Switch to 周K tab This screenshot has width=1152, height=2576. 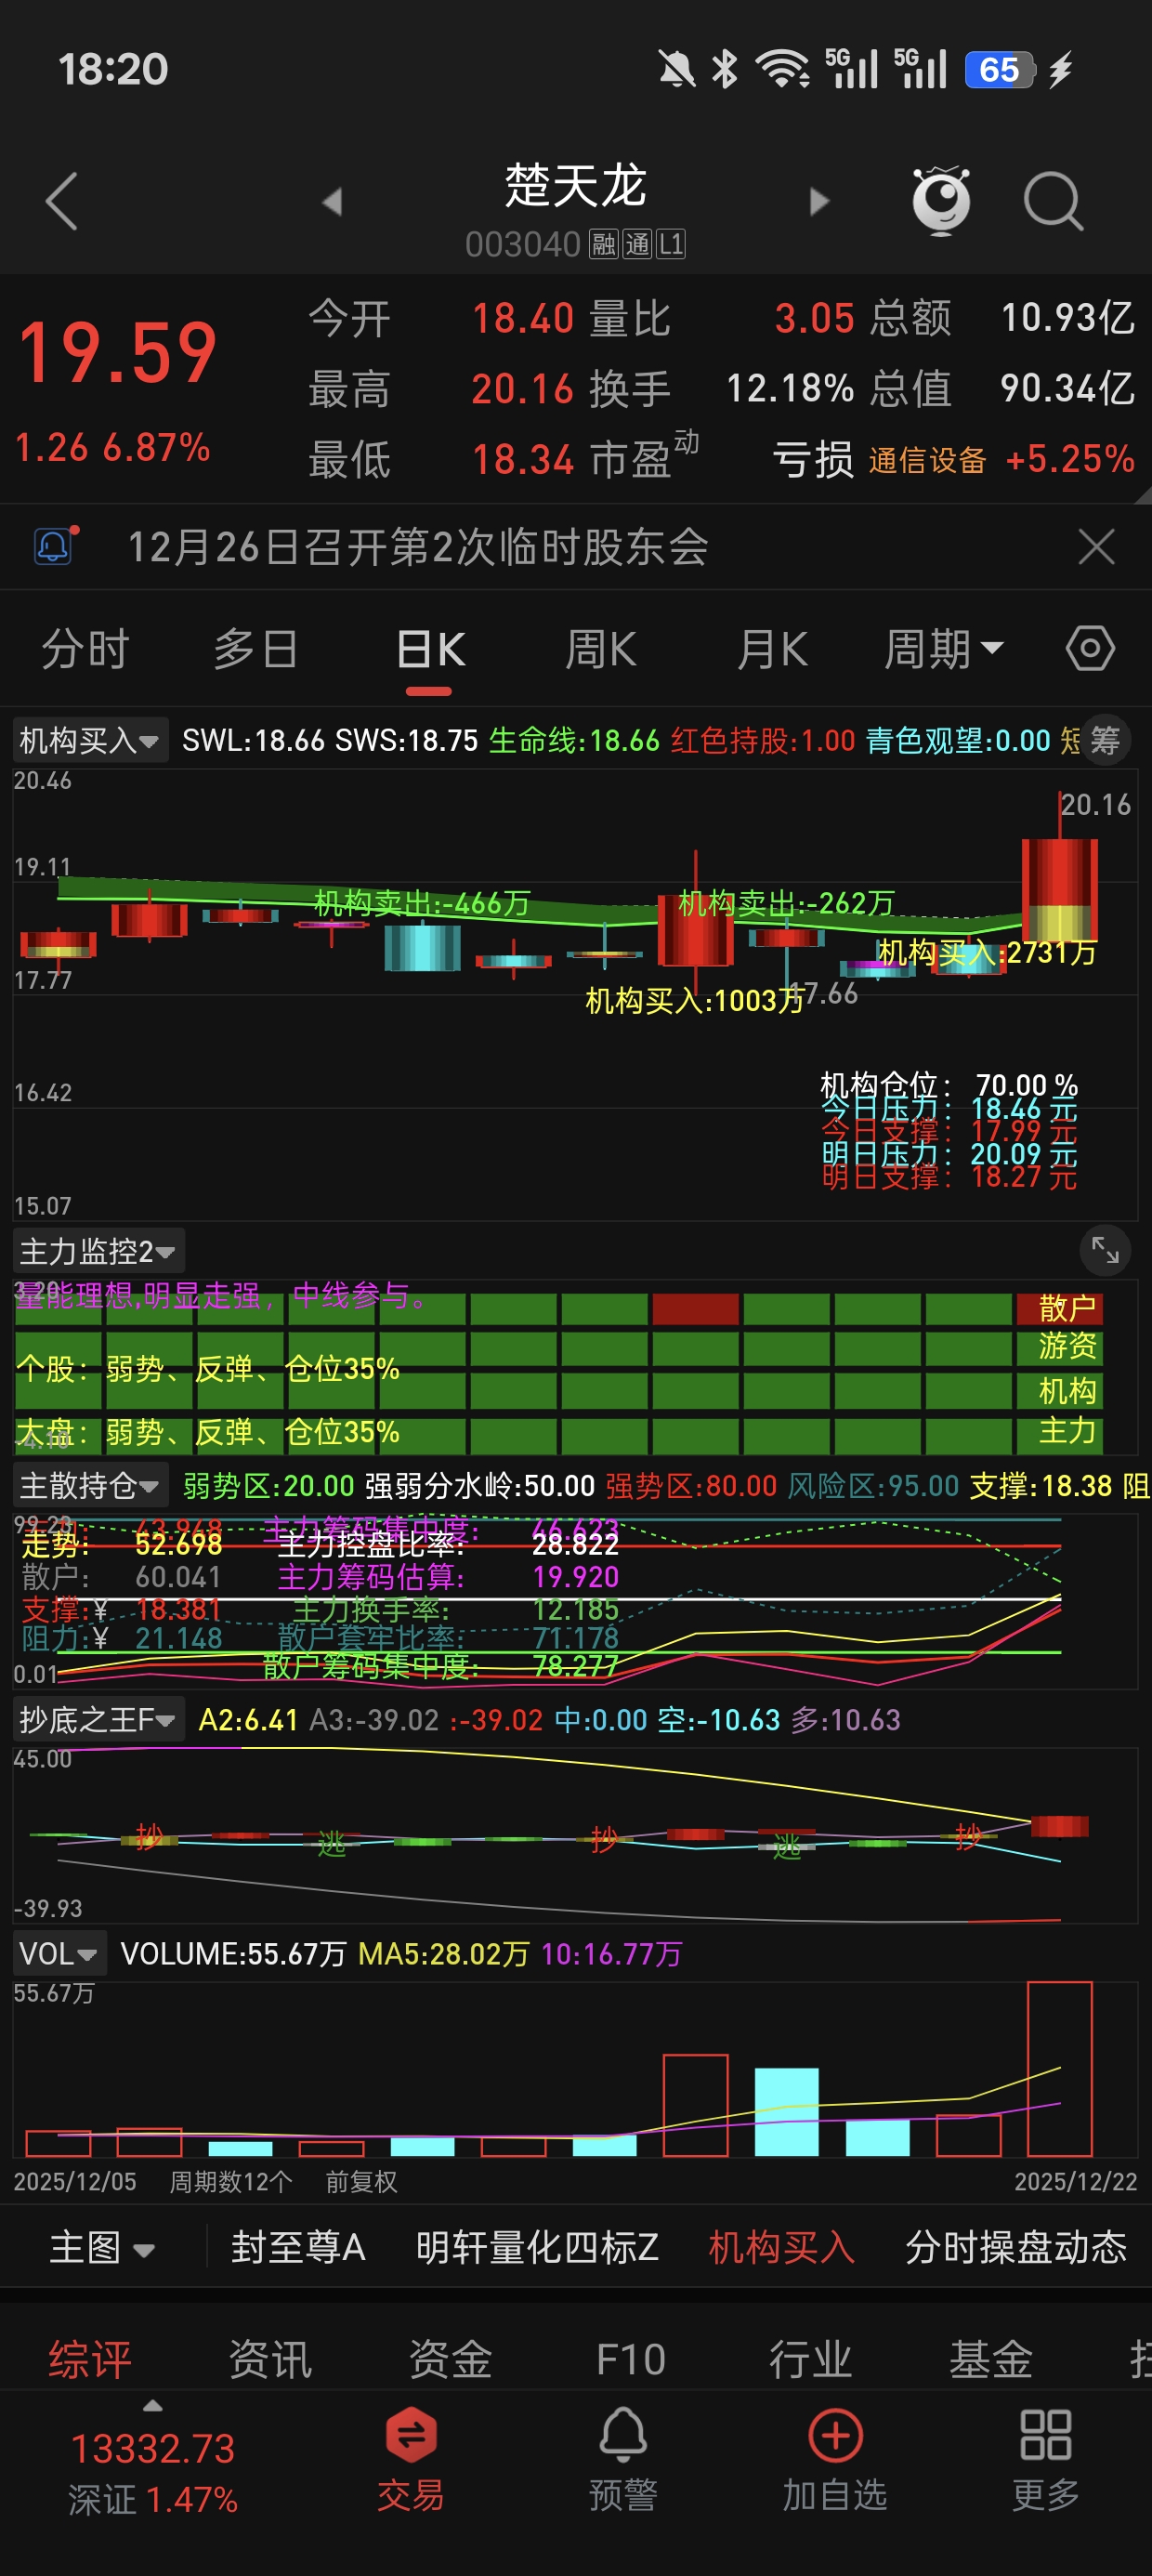600,649
